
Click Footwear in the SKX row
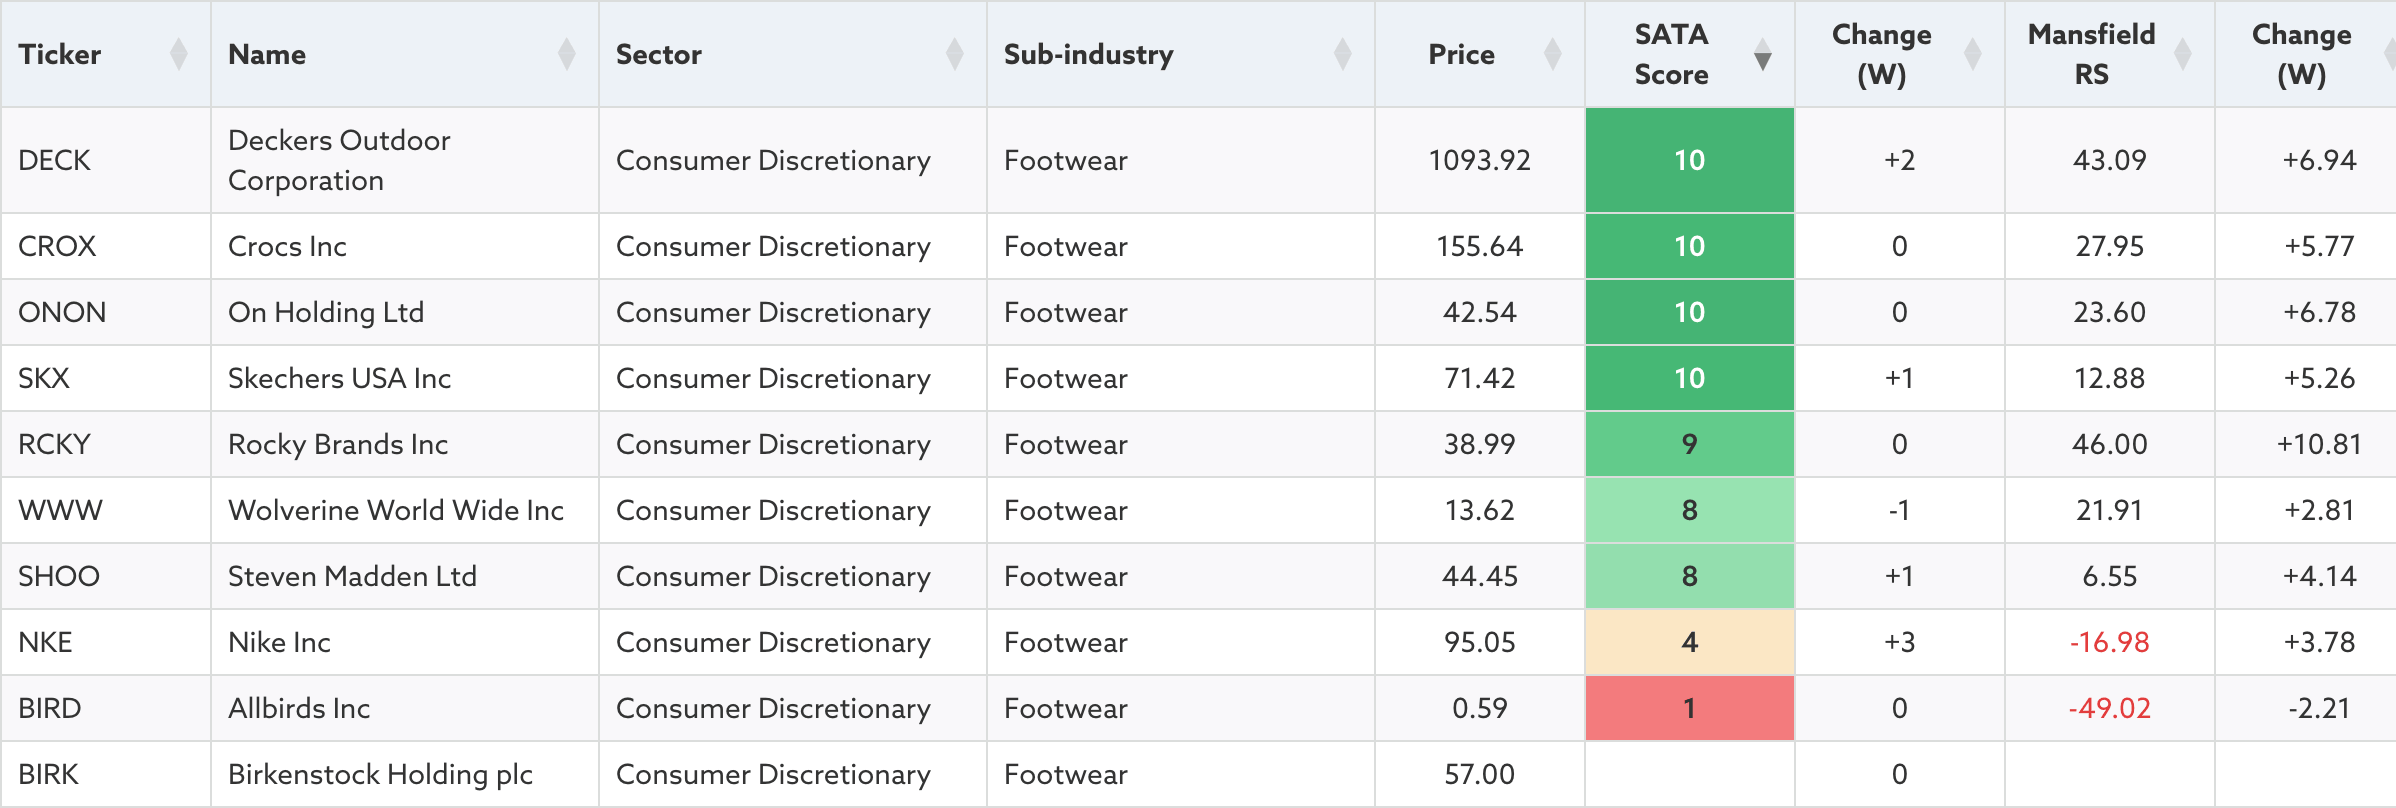[1066, 378]
